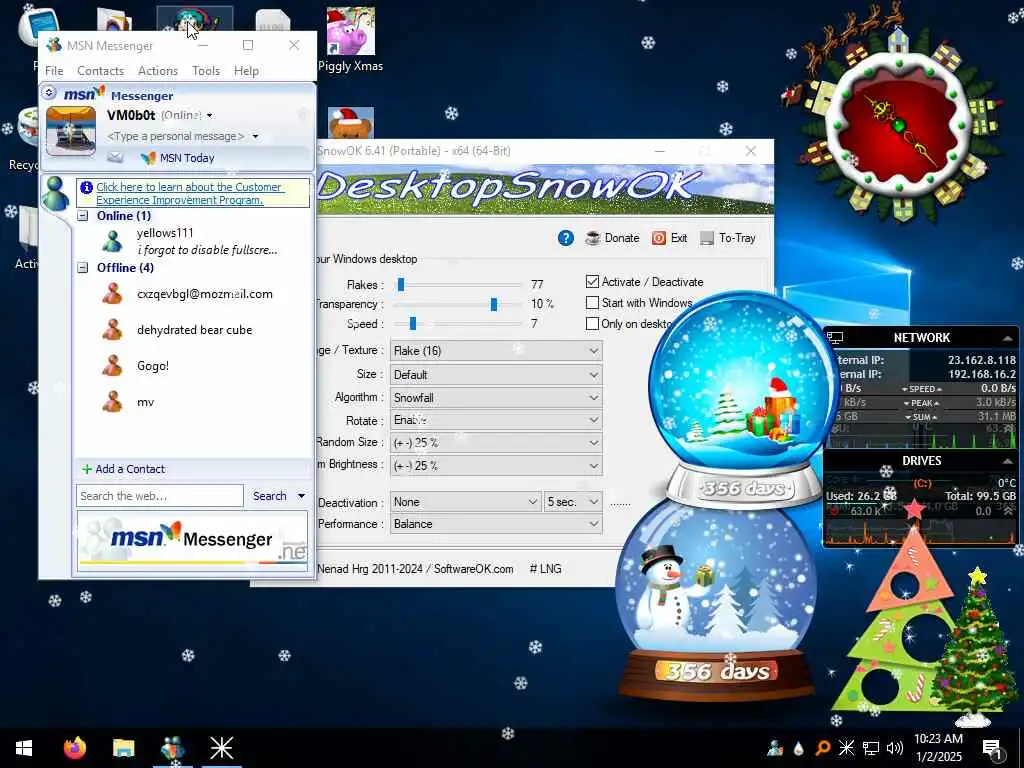Collapse the Offline (4) contact group
The image size is (1024, 768).
coord(83,267)
